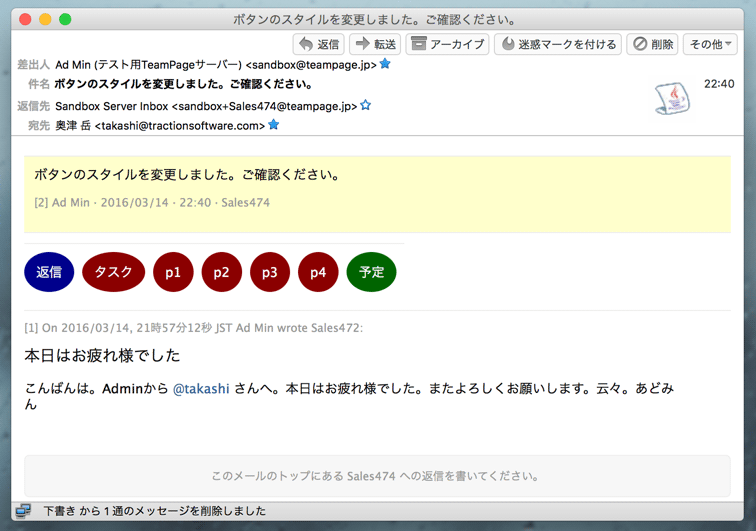Toggle star next to sender sandbox@teampage.jp
The width and height of the screenshot is (756, 531).
point(385,64)
